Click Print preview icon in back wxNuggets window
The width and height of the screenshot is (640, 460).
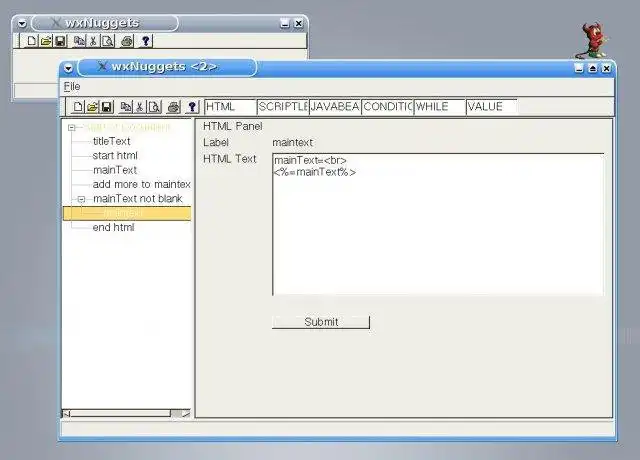pos(108,41)
